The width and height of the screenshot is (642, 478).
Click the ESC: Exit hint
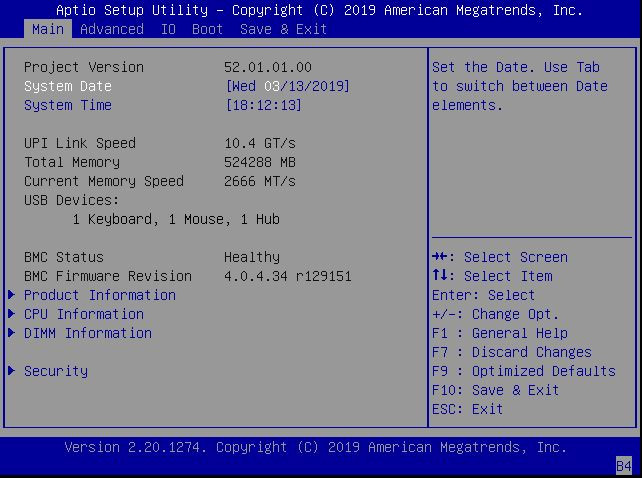pyautogui.click(x=468, y=409)
